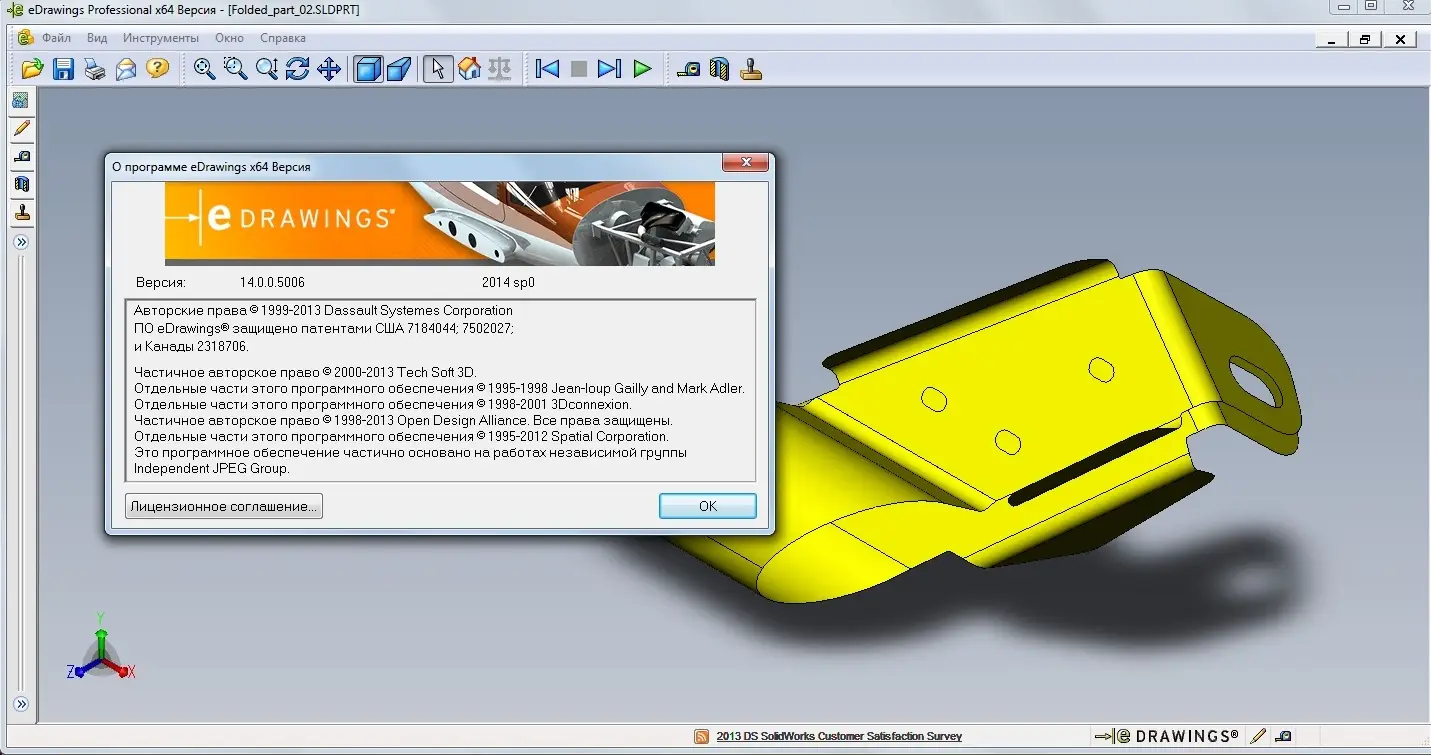Save the document with the floppy icon
The height and width of the screenshot is (755, 1431).
click(x=64, y=69)
